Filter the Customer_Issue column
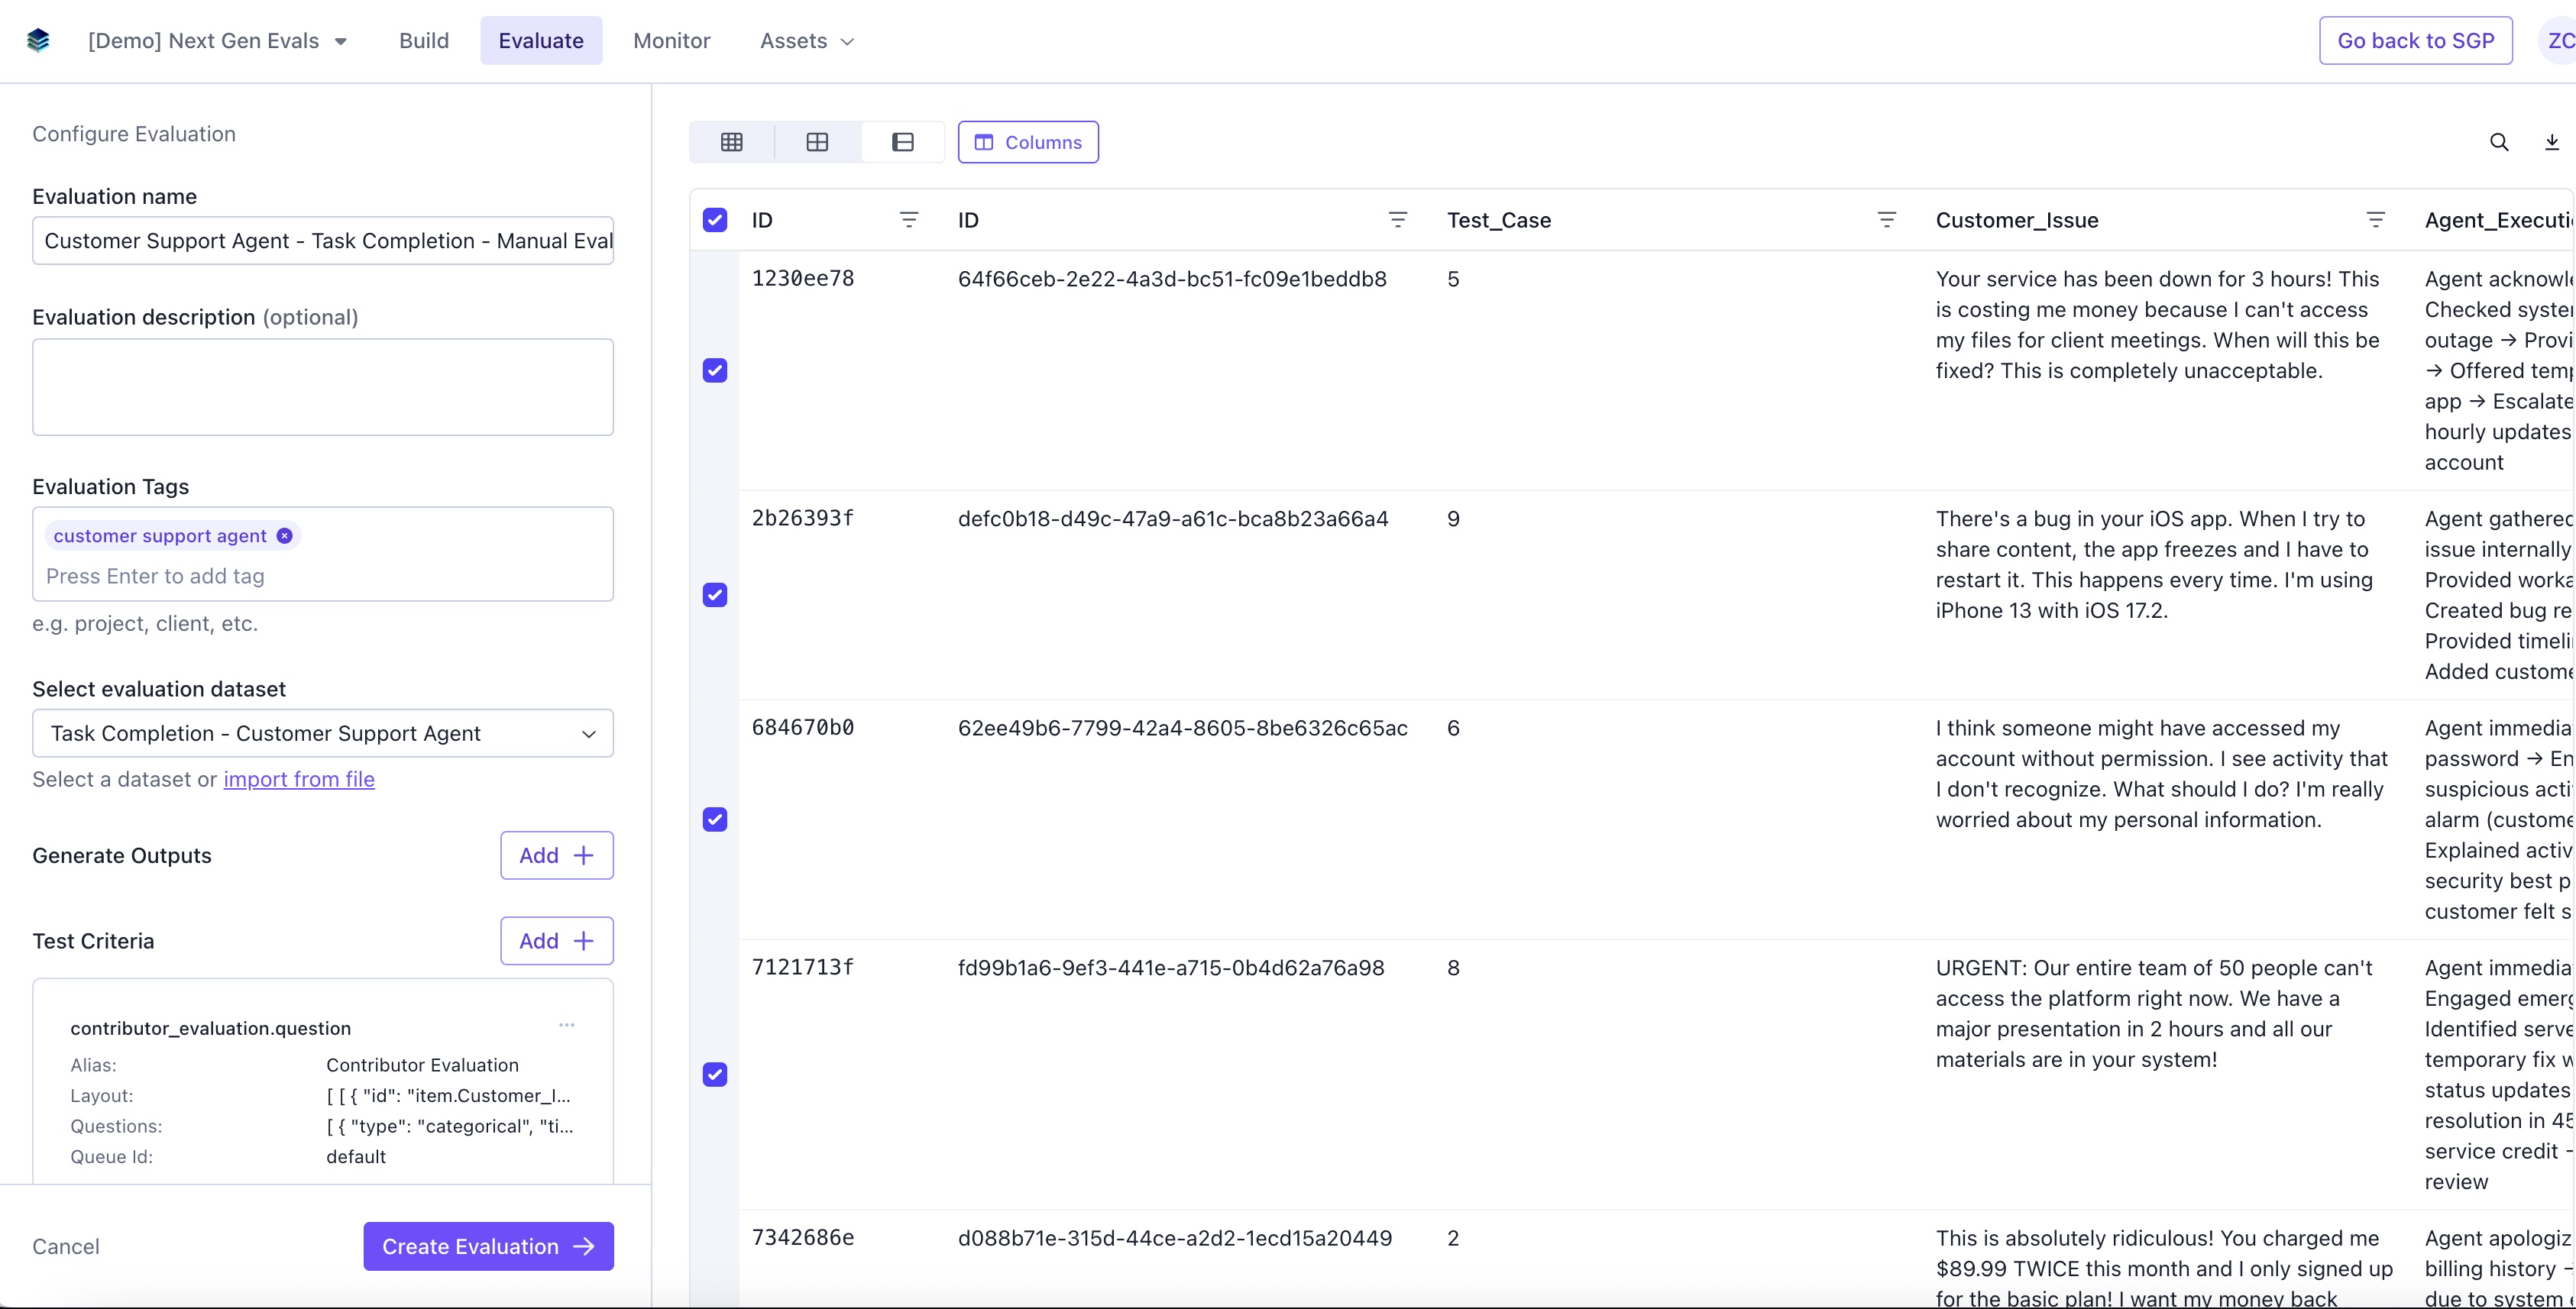Image resolution: width=2576 pixels, height=1309 pixels. 2376,220
